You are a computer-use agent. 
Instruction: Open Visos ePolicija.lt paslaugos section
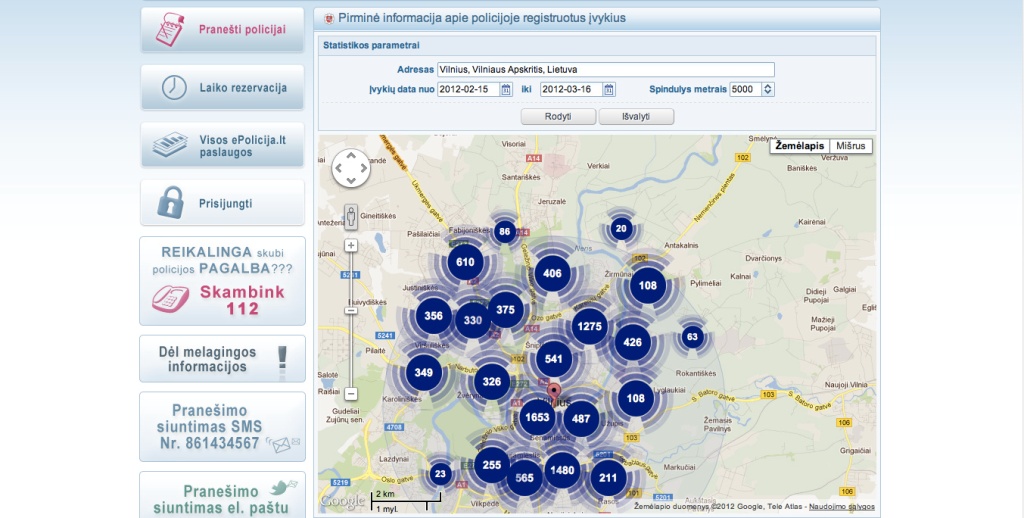[x=222, y=146]
